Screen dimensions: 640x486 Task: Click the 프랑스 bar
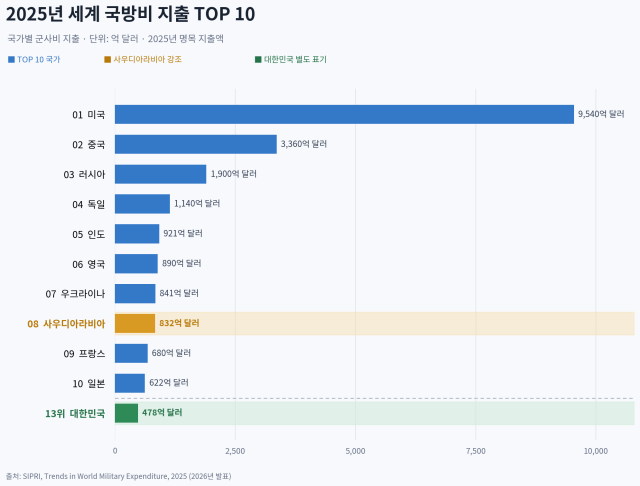click(131, 353)
